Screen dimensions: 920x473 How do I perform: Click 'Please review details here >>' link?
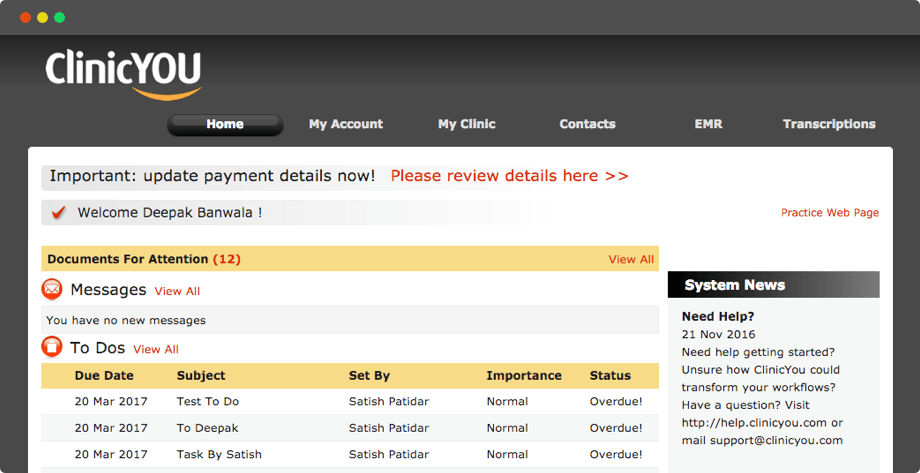[509, 176]
